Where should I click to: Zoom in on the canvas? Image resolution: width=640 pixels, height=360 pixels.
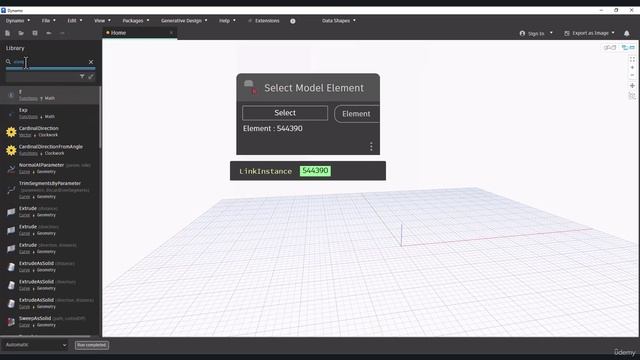632,67
